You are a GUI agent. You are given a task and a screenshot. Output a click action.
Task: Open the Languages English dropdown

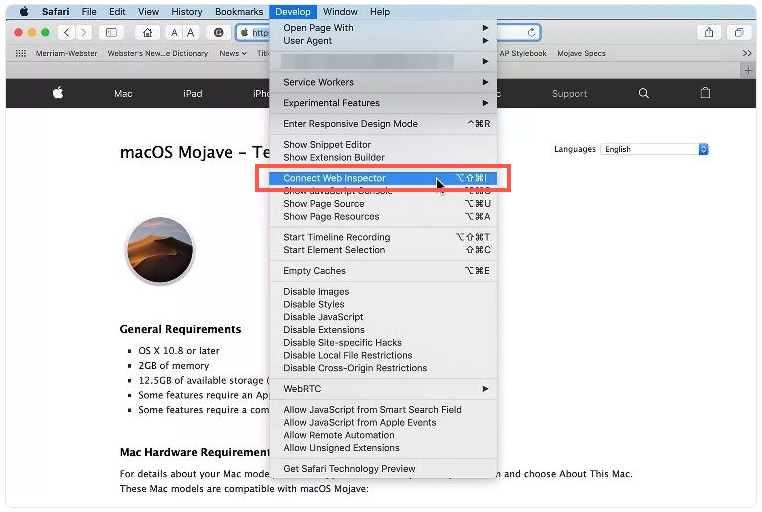[x=654, y=149]
